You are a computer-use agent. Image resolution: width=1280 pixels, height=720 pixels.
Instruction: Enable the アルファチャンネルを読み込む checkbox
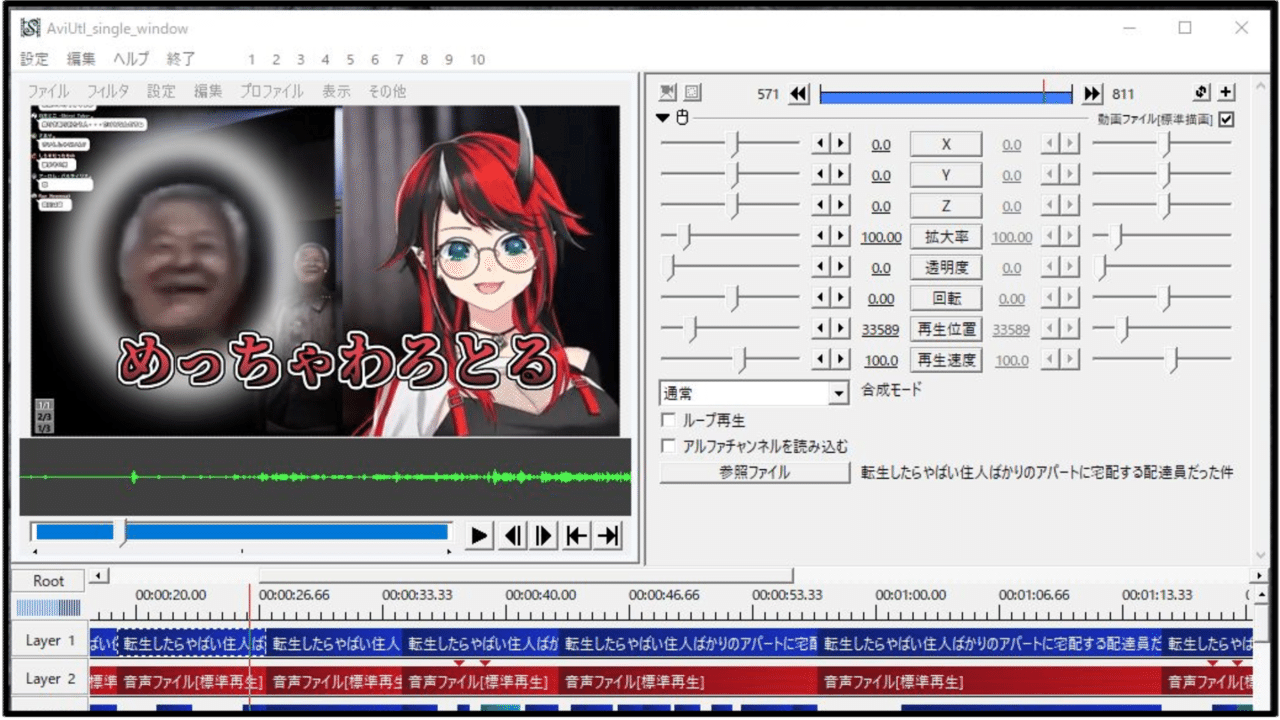(x=668, y=444)
